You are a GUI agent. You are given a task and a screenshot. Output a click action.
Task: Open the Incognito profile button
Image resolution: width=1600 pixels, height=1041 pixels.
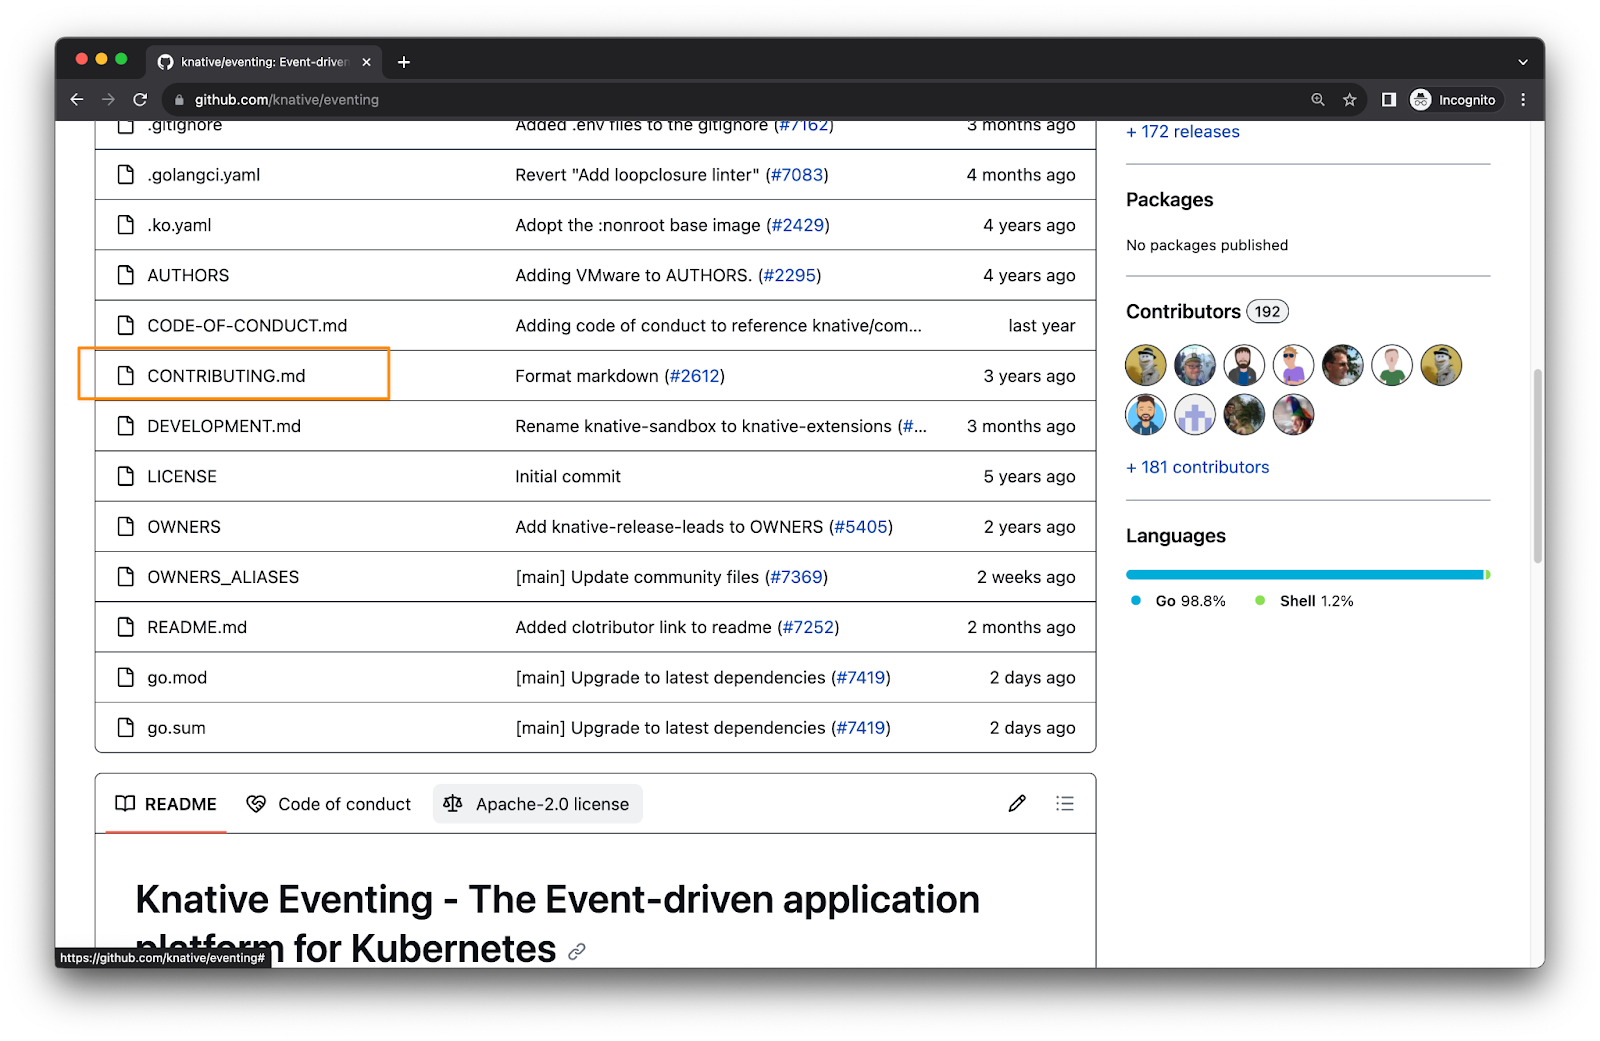pos(1454,100)
